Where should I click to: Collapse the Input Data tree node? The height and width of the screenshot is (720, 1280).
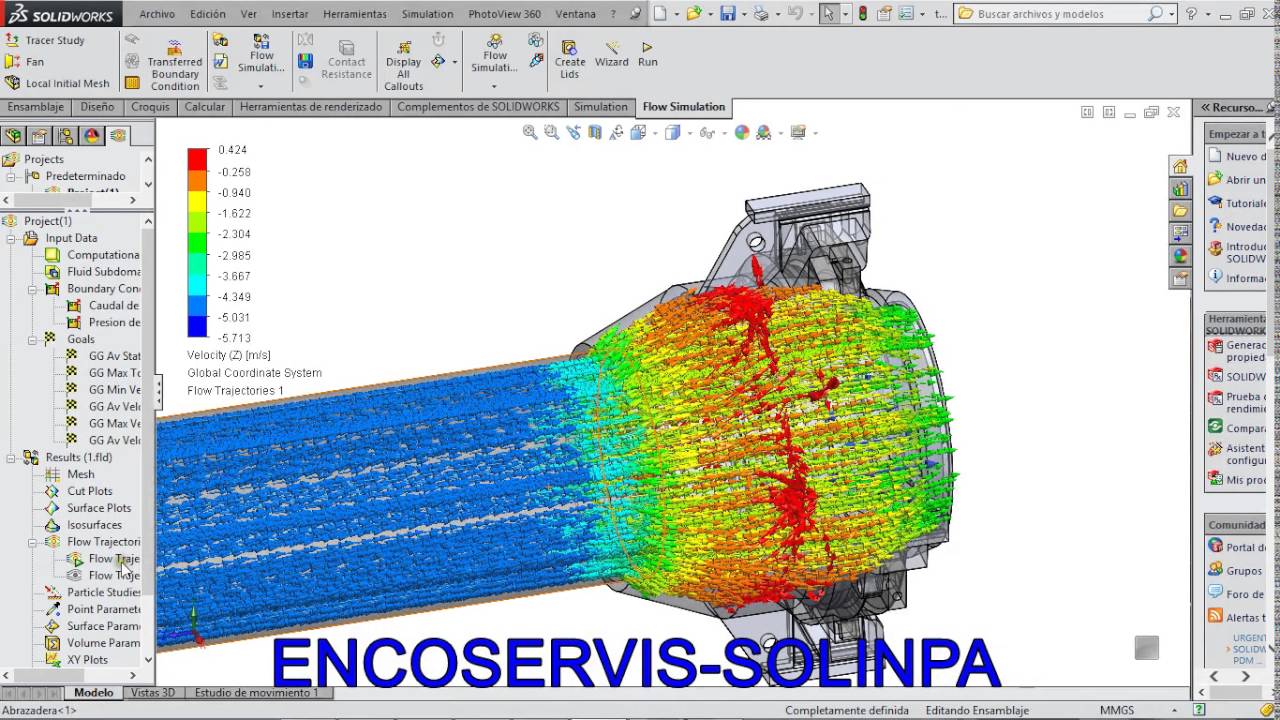pyautogui.click(x=11, y=238)
